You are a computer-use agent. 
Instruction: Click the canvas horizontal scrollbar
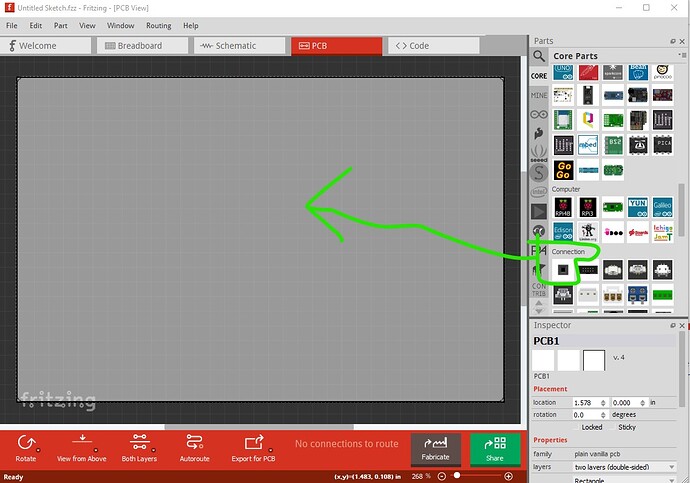pos(259,426)
